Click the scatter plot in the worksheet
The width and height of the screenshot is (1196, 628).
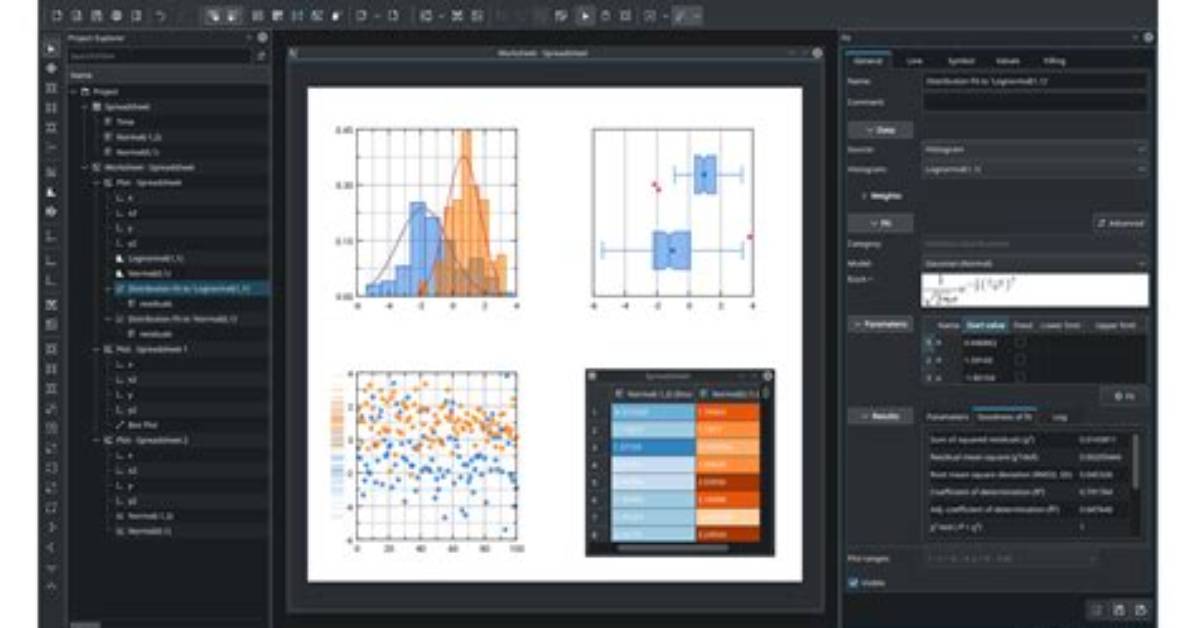pyautogui.click(x=436, y=456)
